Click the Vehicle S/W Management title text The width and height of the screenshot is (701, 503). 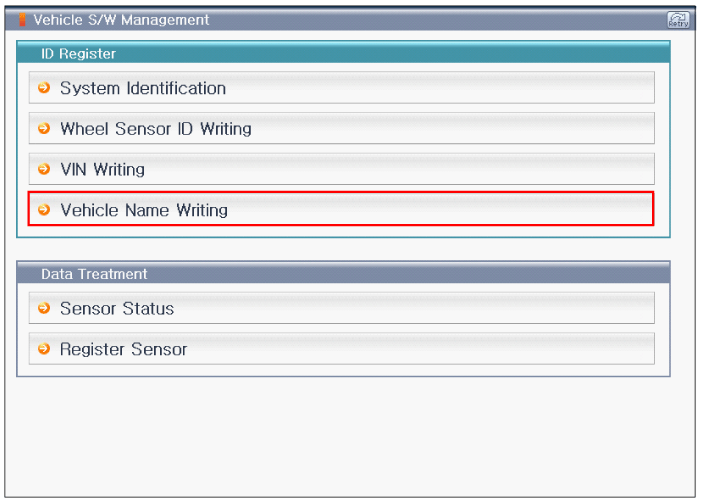[x=121, y=20]
